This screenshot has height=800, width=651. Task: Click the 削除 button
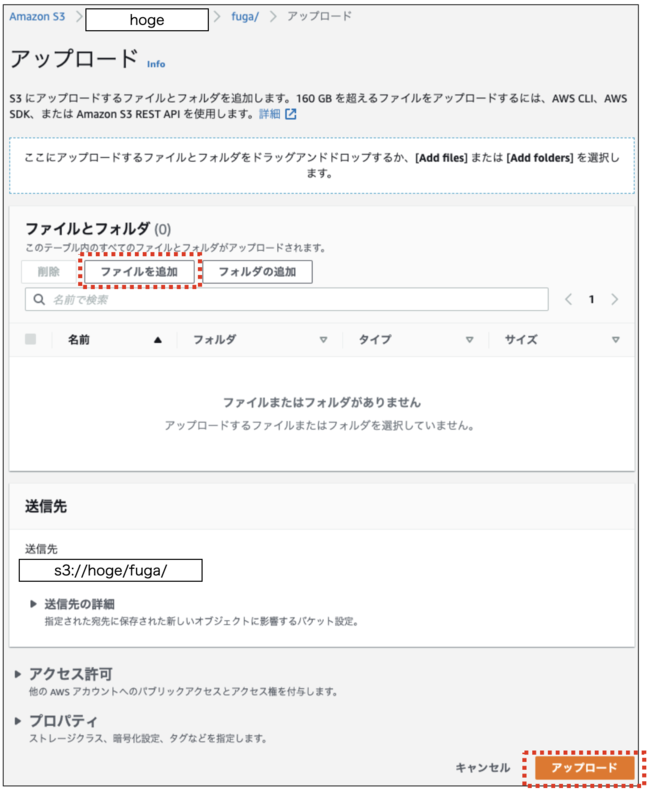coord(48,271)
